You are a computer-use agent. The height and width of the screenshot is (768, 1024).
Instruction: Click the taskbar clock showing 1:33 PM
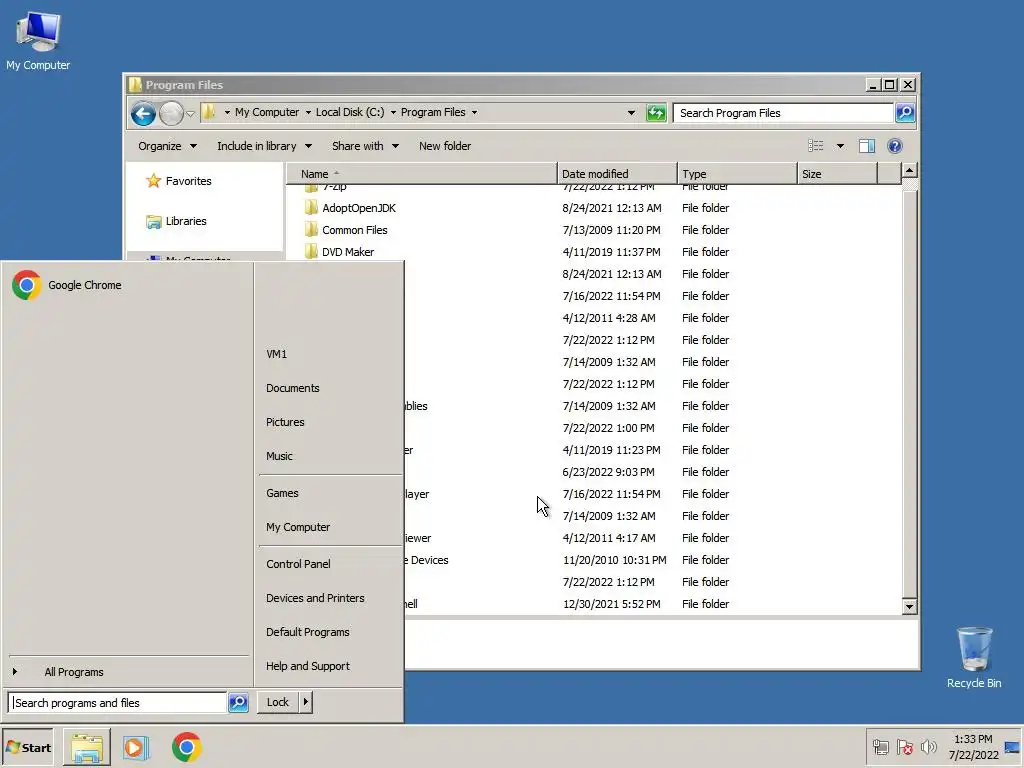coord(973,739)
